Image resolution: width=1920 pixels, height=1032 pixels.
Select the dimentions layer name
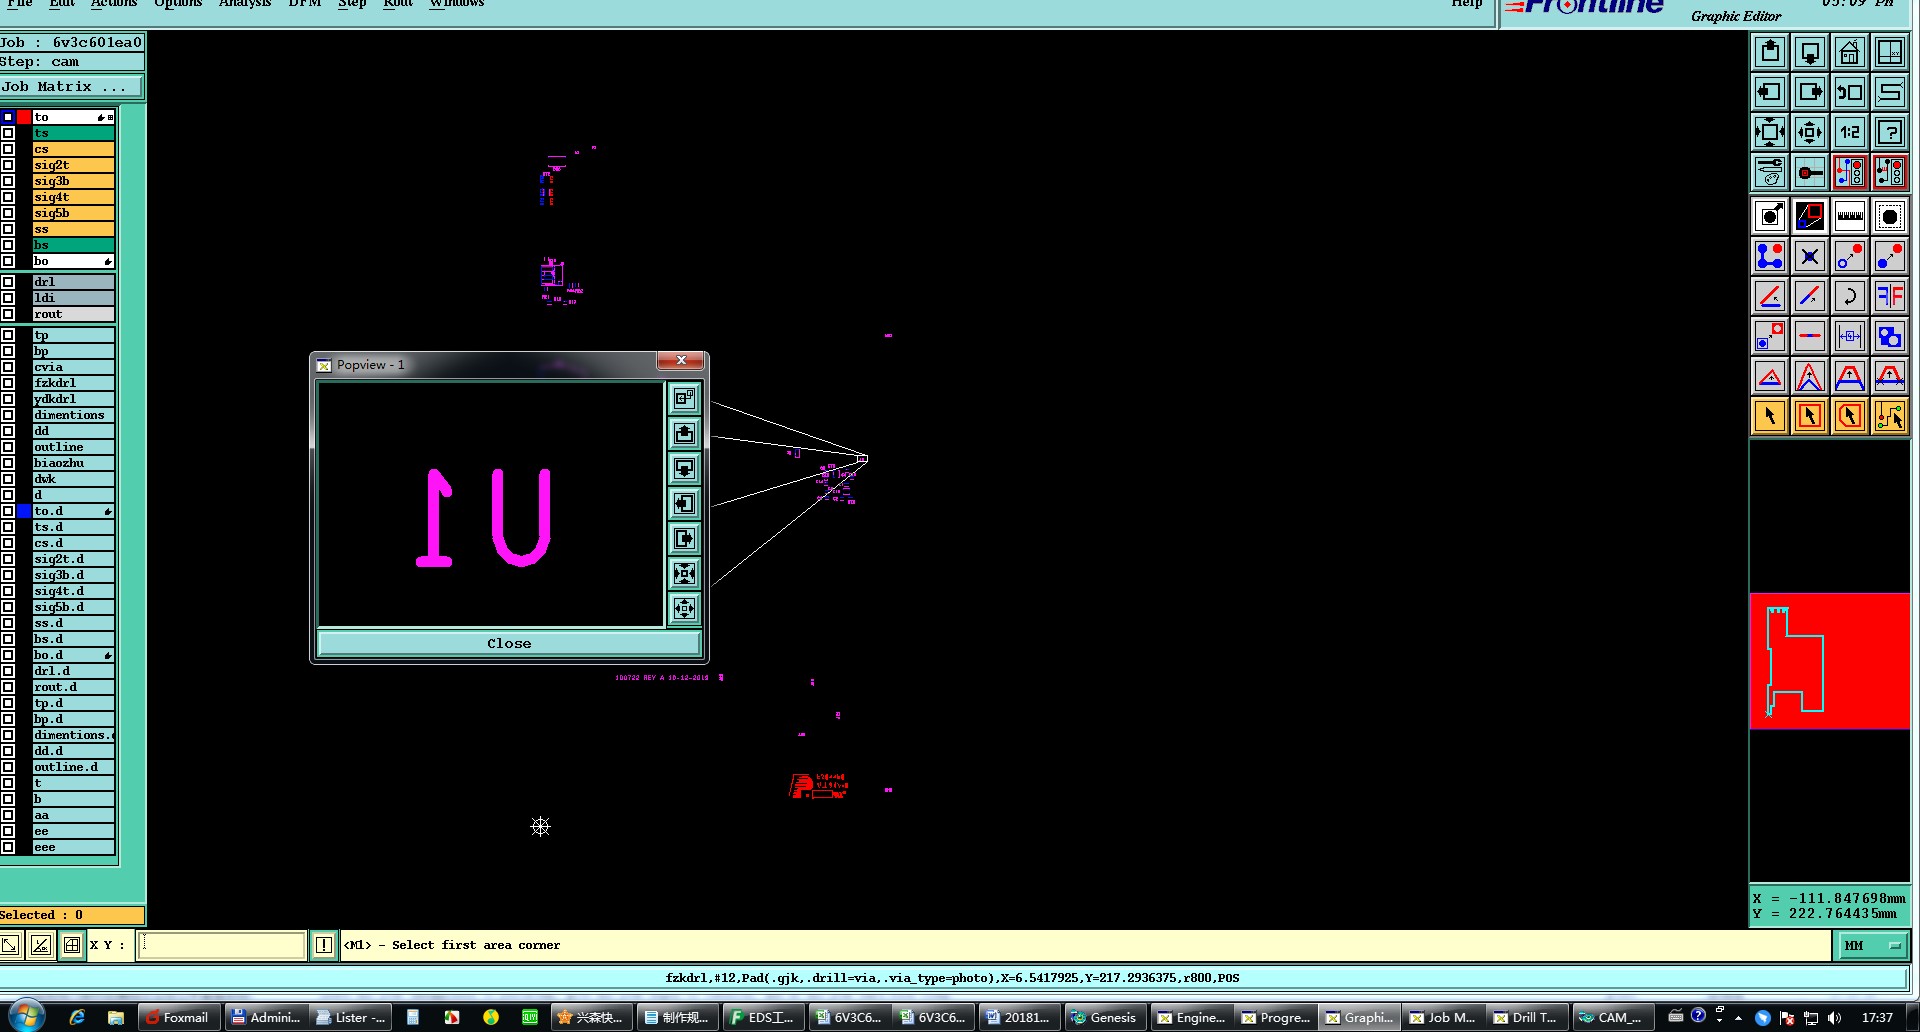point(73,415)
